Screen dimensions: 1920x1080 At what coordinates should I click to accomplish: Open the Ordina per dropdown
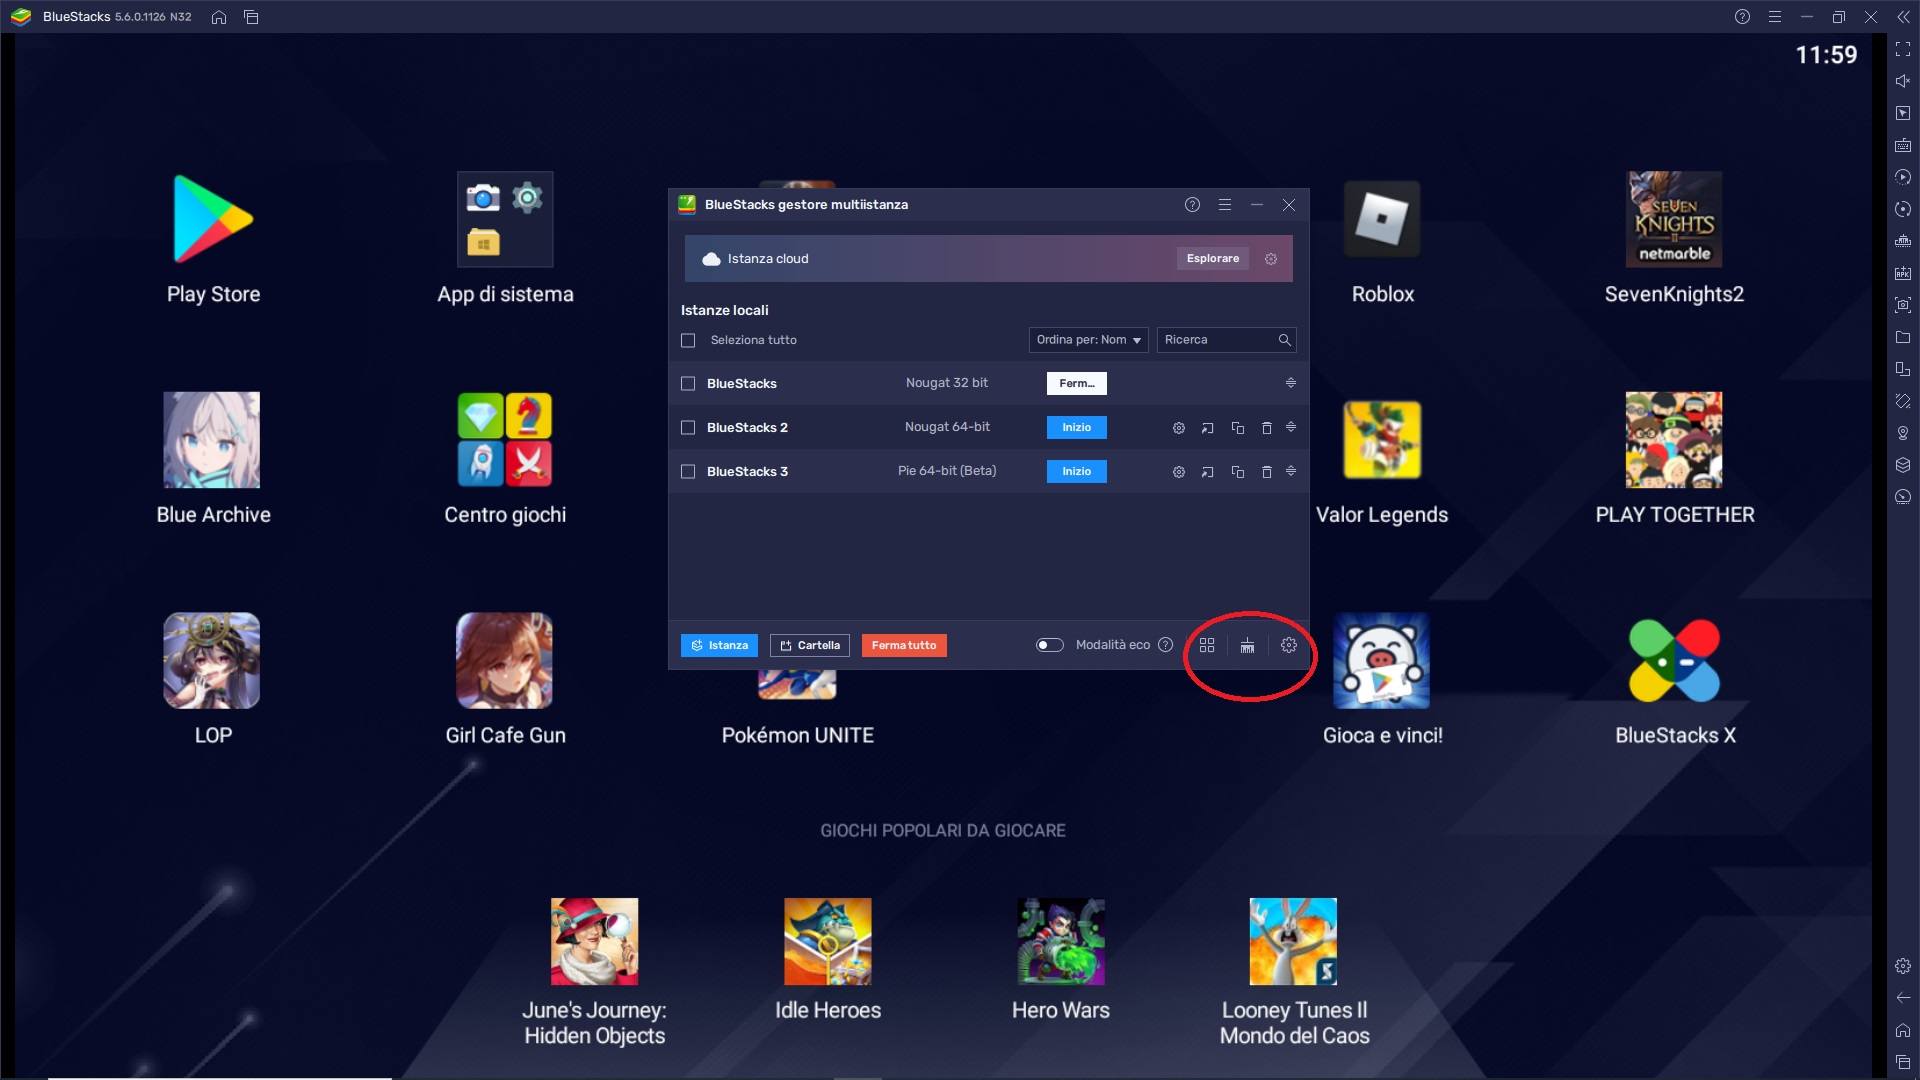click(1088, 340)
